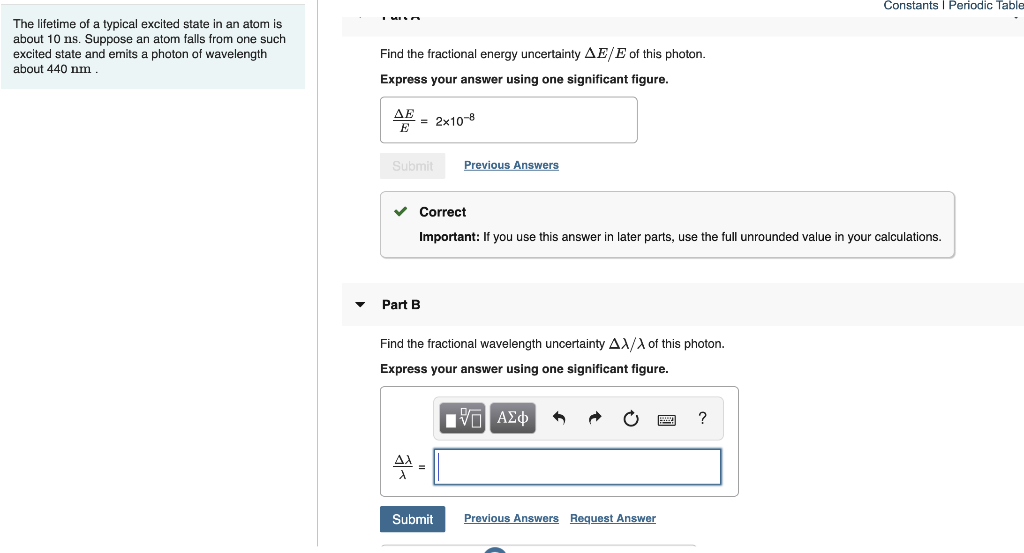
Task: Show keyboard shortcuts via keyboard icon
Action: point(666,419)
